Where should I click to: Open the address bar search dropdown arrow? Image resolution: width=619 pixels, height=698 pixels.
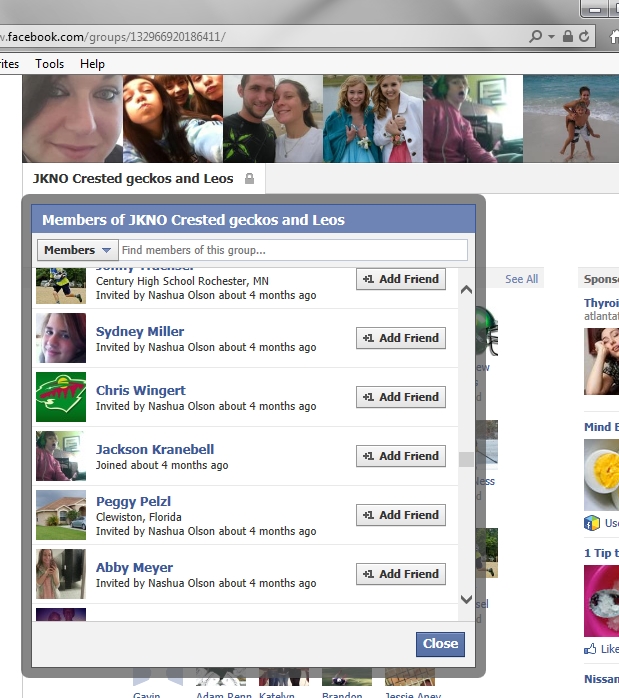(x=551, y=37)
